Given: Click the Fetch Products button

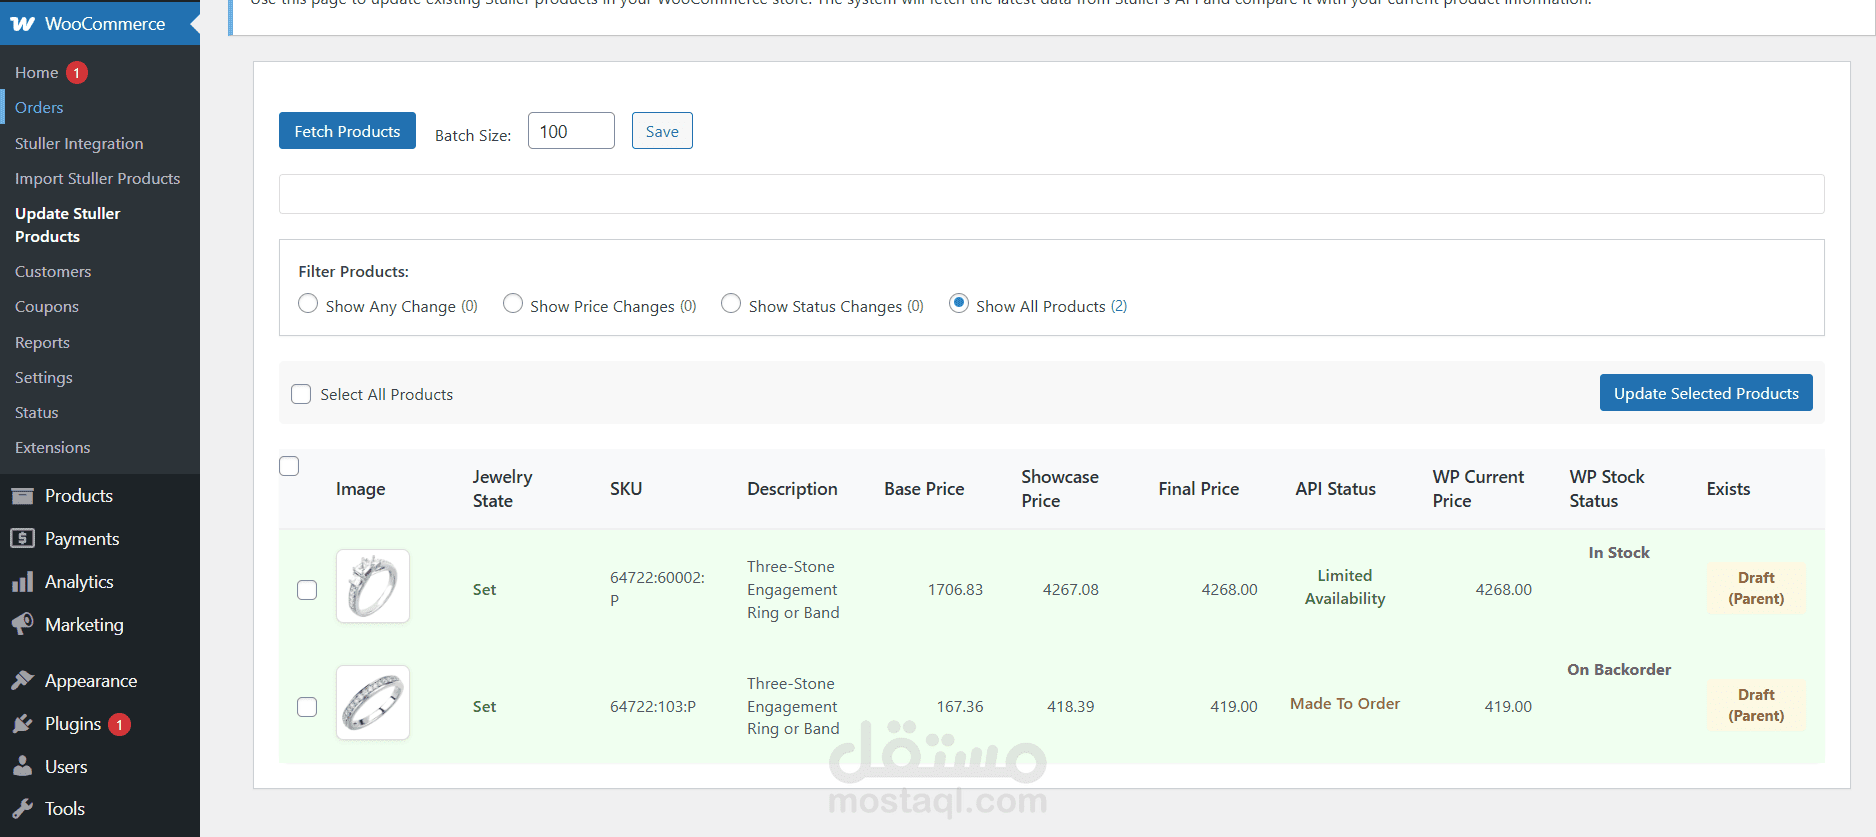Looking at the screenshot, I should tap(347, 131).
